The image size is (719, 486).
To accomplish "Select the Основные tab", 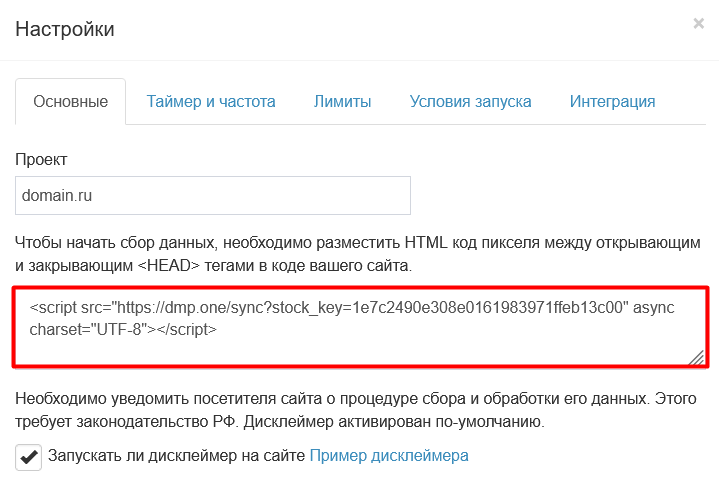I will click(71, 101).
